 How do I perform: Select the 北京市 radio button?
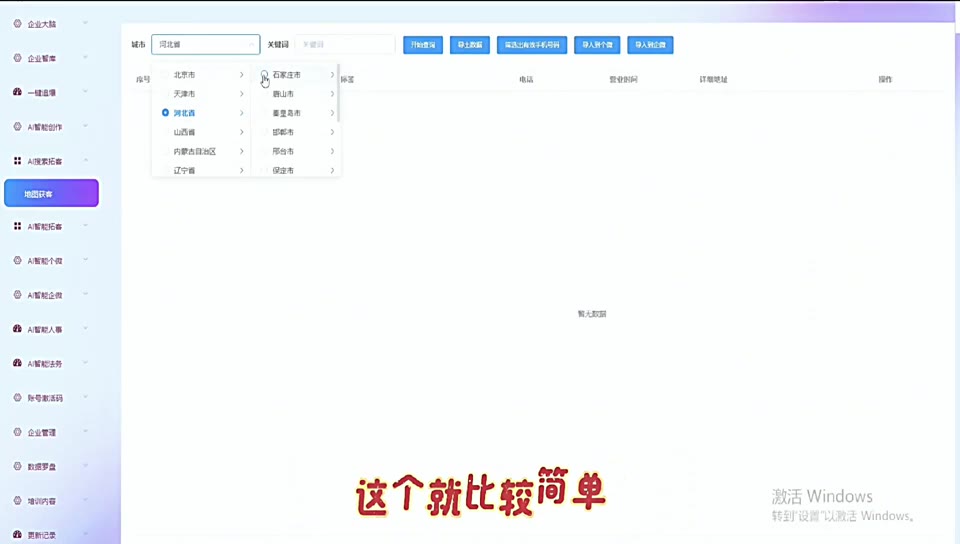click(x=165, y=75)
